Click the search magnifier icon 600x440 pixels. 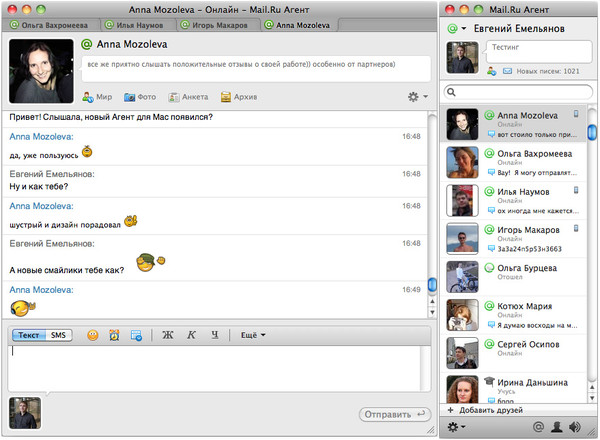tap(452, 92)
